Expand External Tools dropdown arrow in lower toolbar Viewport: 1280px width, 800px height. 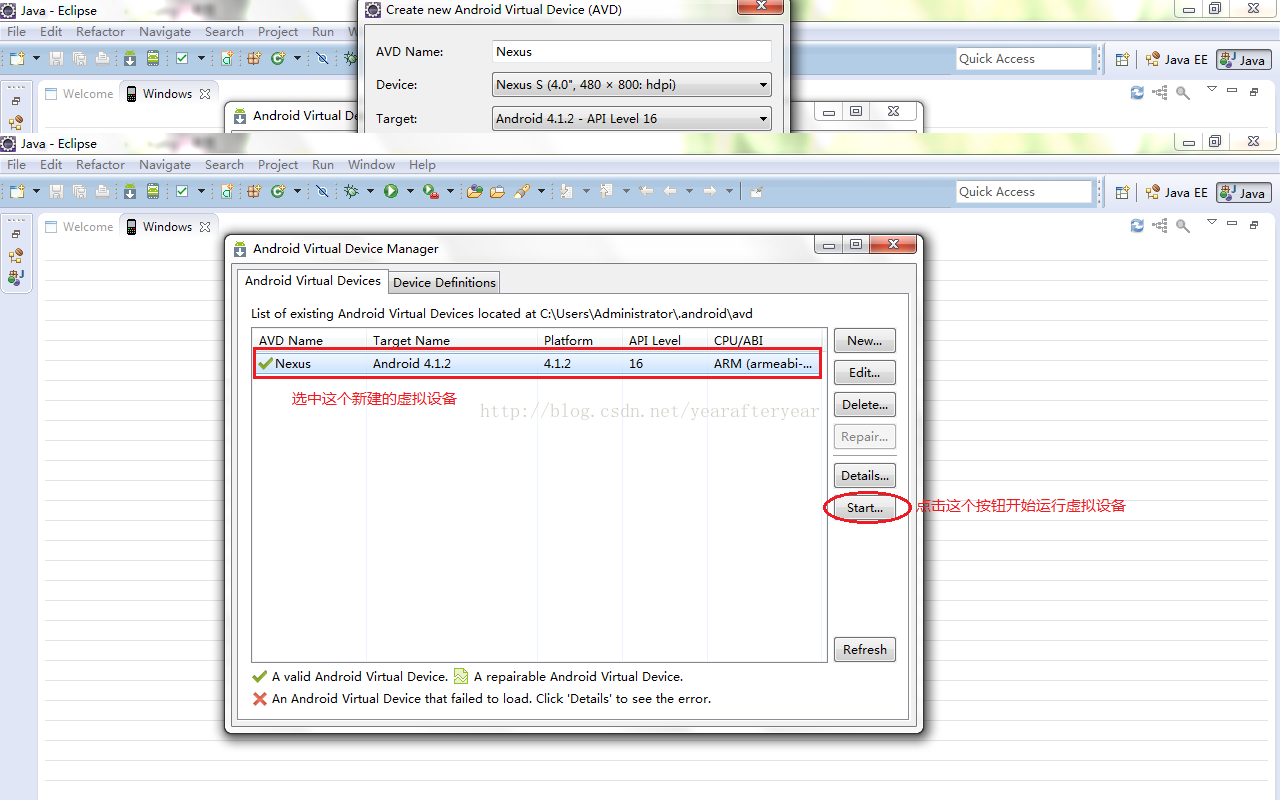tap(450, 191)
